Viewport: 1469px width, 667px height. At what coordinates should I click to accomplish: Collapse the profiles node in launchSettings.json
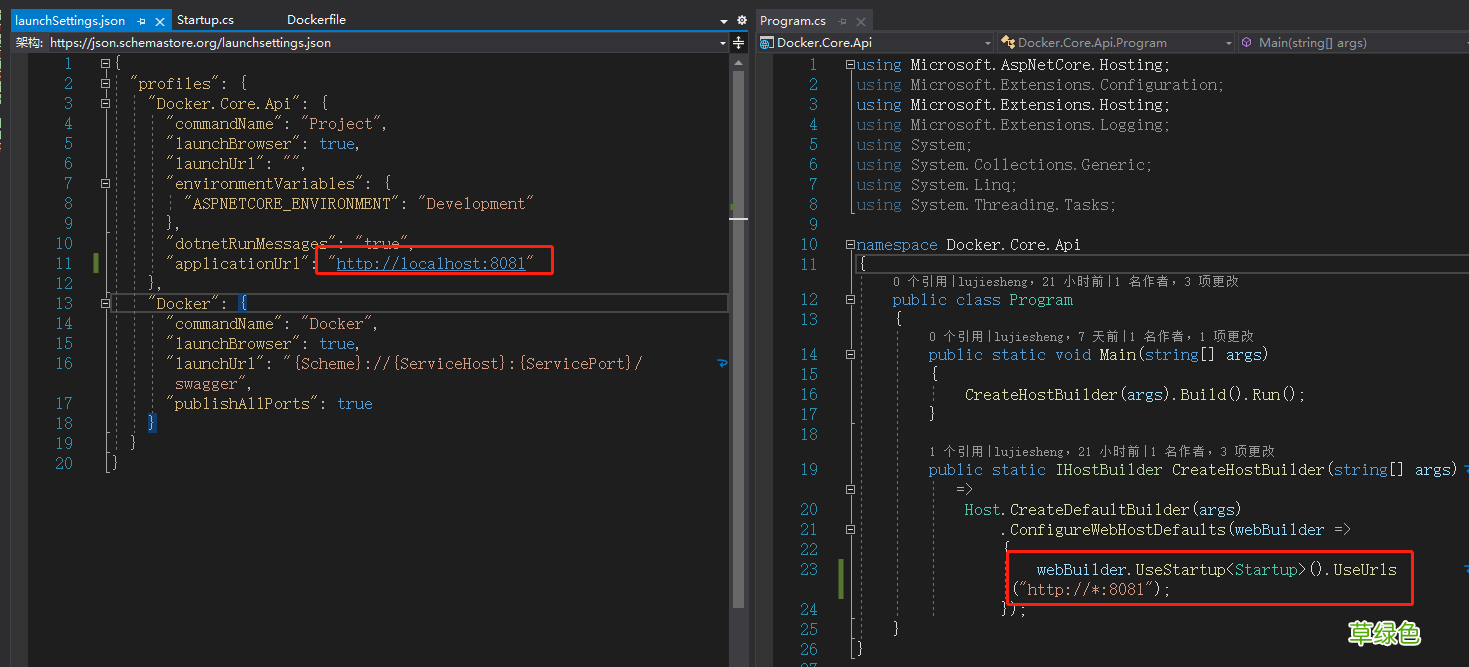105,83
